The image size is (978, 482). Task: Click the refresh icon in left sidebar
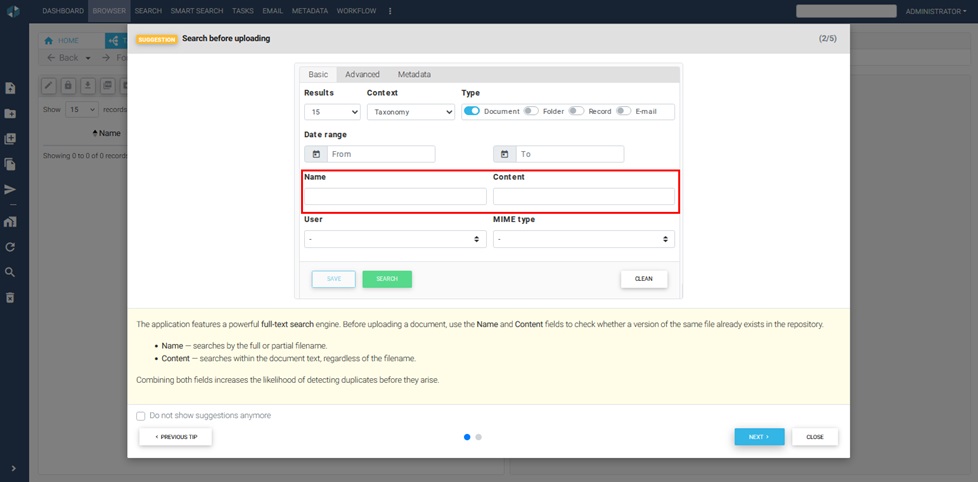pyautogui.click(x=10, y=247)
